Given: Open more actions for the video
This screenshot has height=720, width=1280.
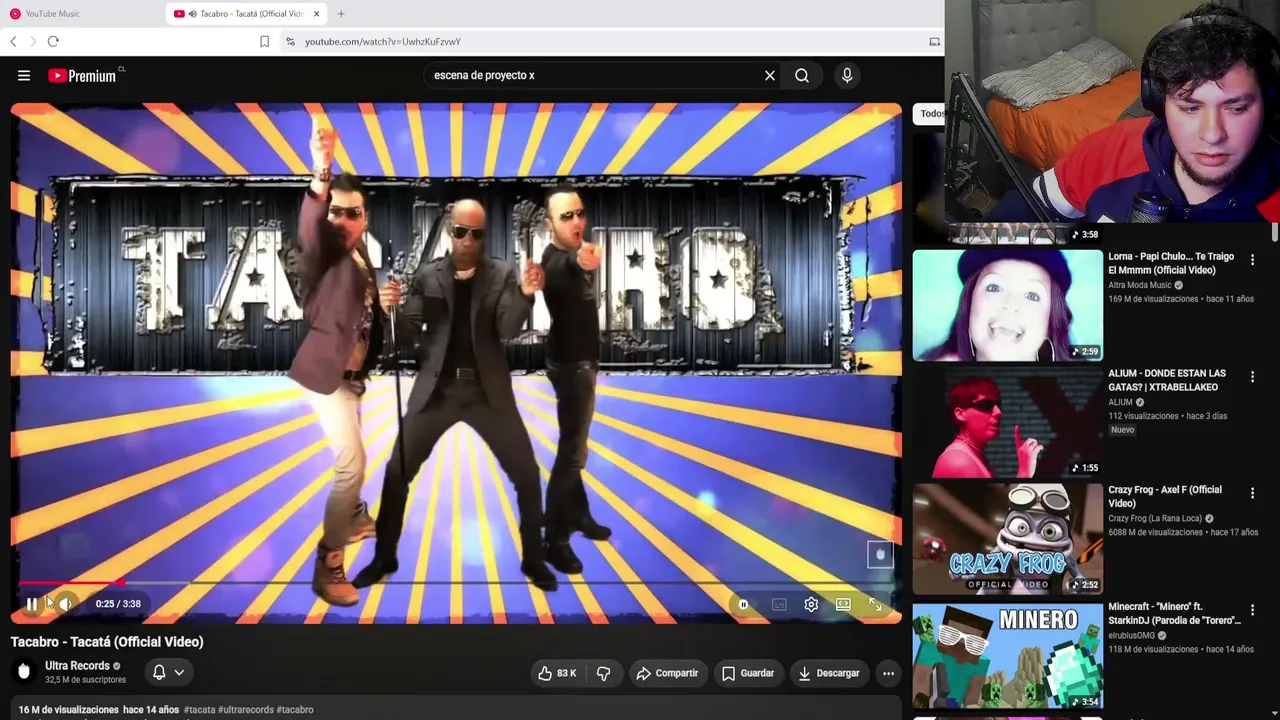Looking at the screenshot, I should (888, 673).
